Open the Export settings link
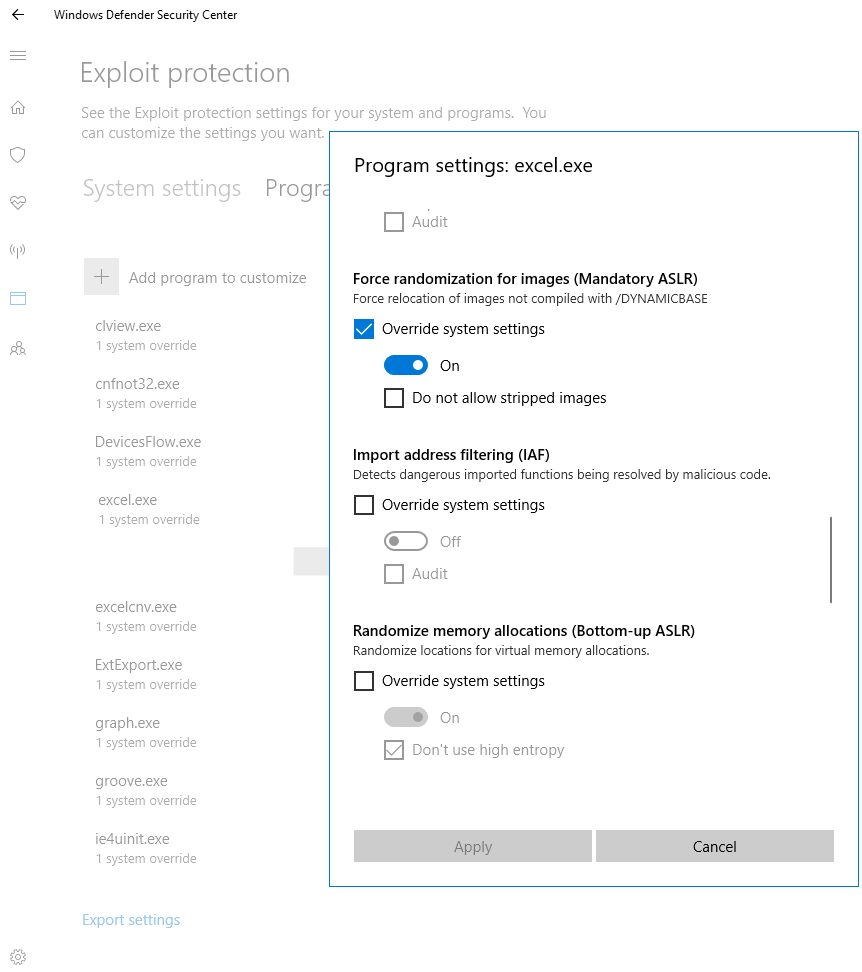Screen dimensions: 862x972 coord(131,919)
